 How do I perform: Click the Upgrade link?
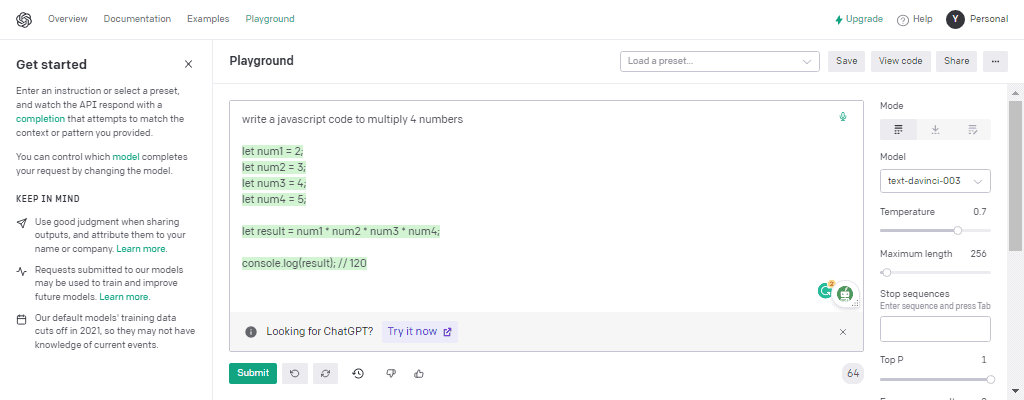tap(859, 19)
